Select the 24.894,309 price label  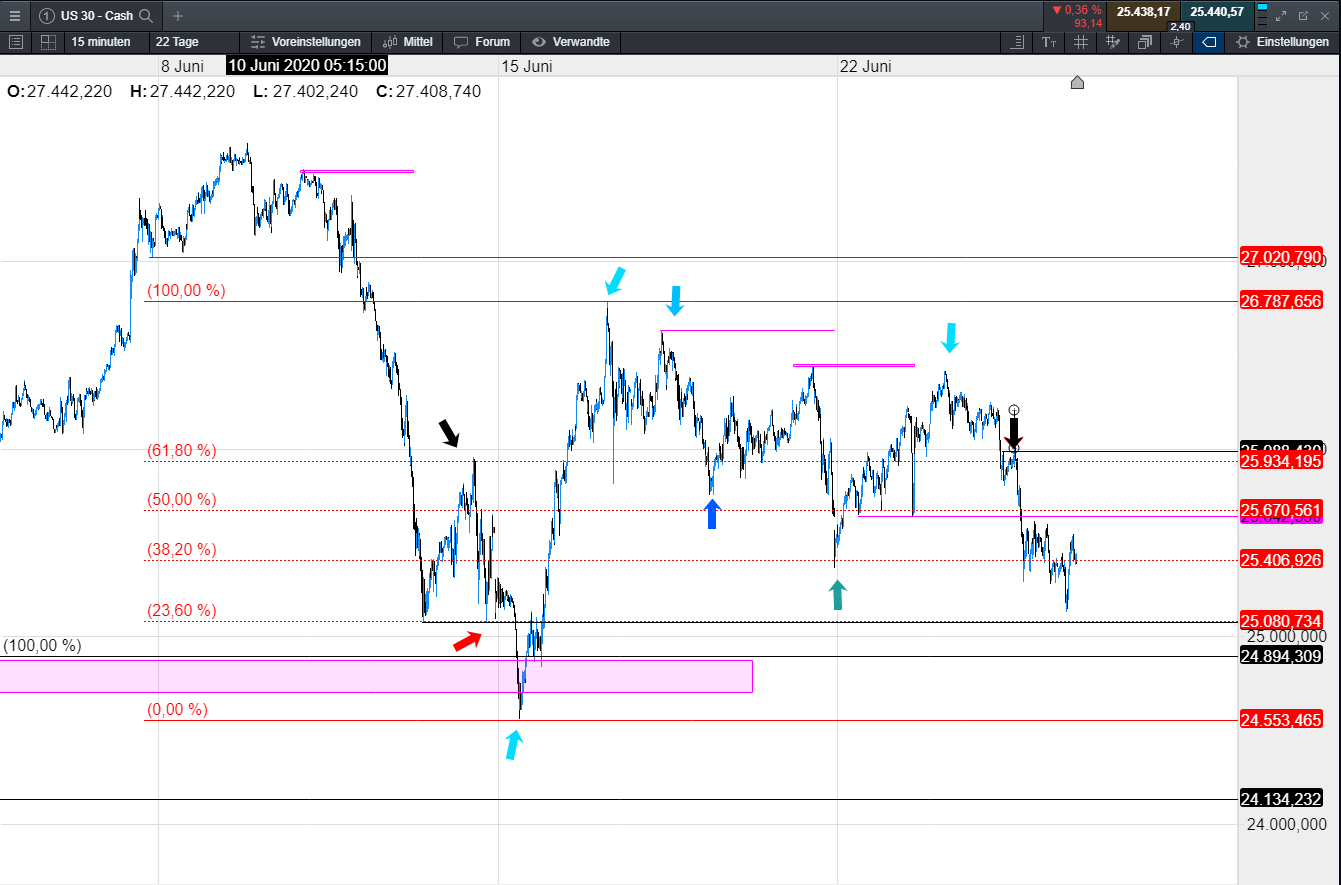[x=1281, y=656]
